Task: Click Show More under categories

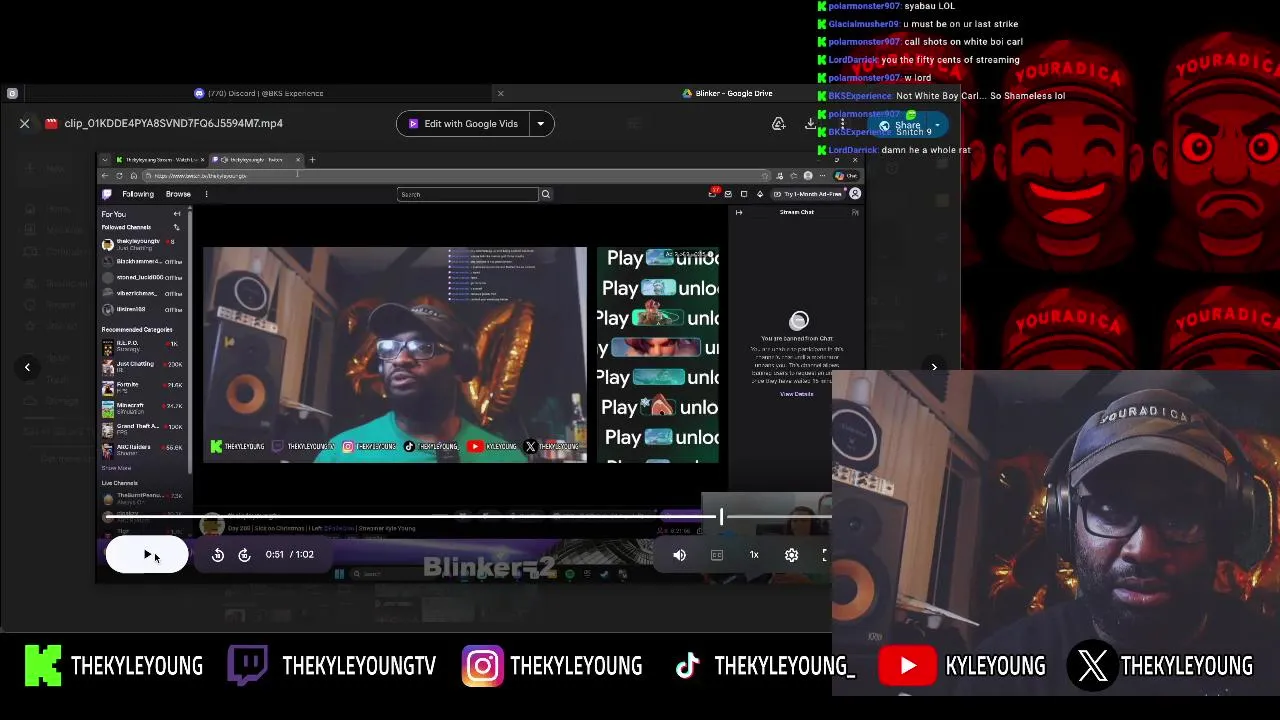Action: (x=116, y=468)
